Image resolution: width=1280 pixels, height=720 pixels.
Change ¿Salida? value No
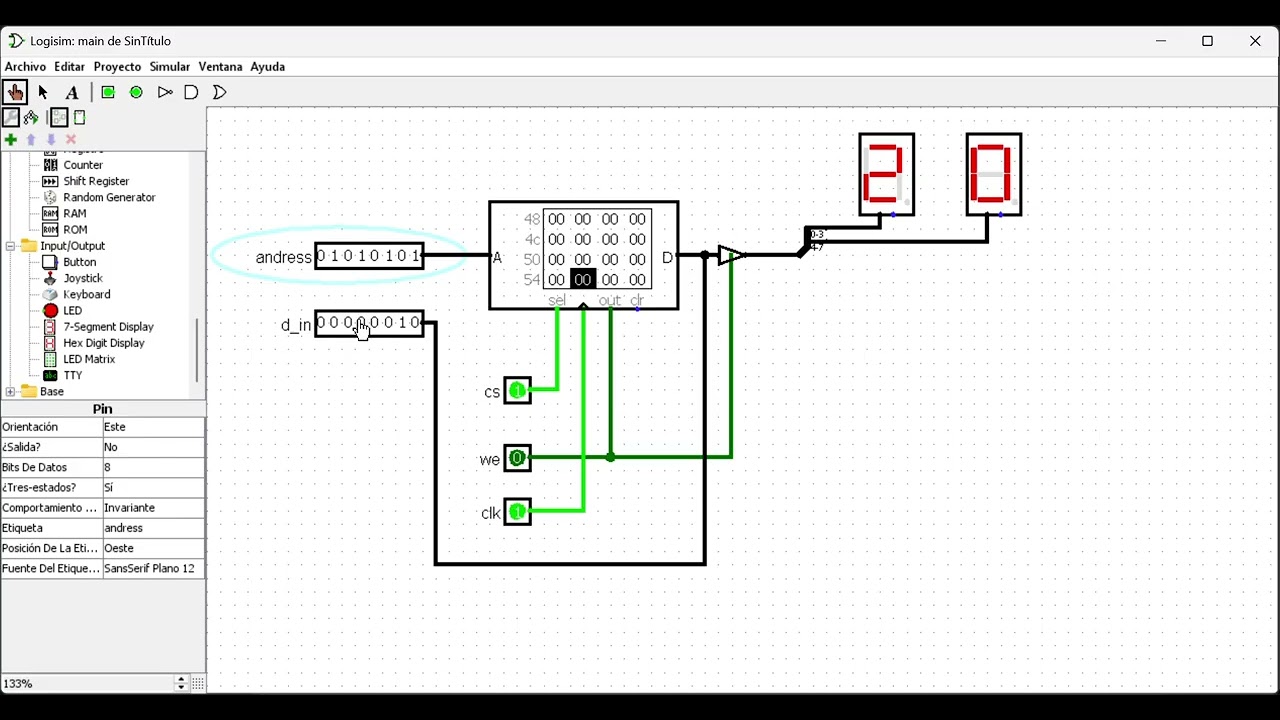pyautogui.click(x=153, y=447)
